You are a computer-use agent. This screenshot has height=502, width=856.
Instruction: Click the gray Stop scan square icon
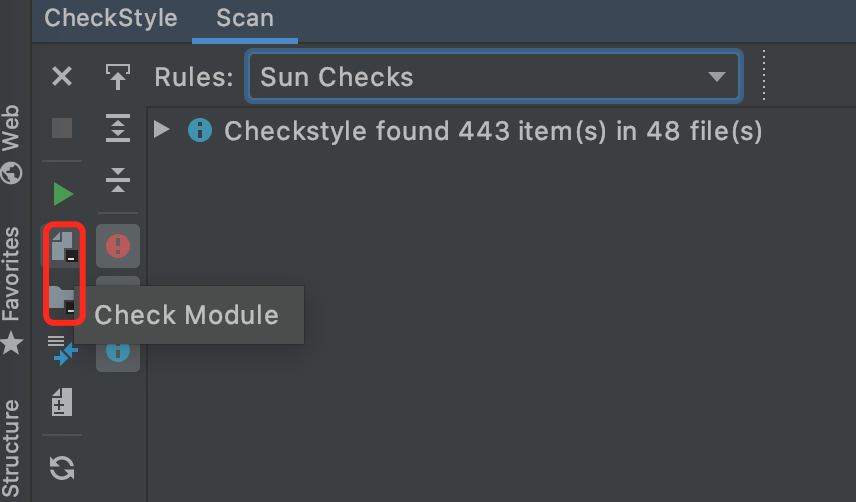point(62,129)
